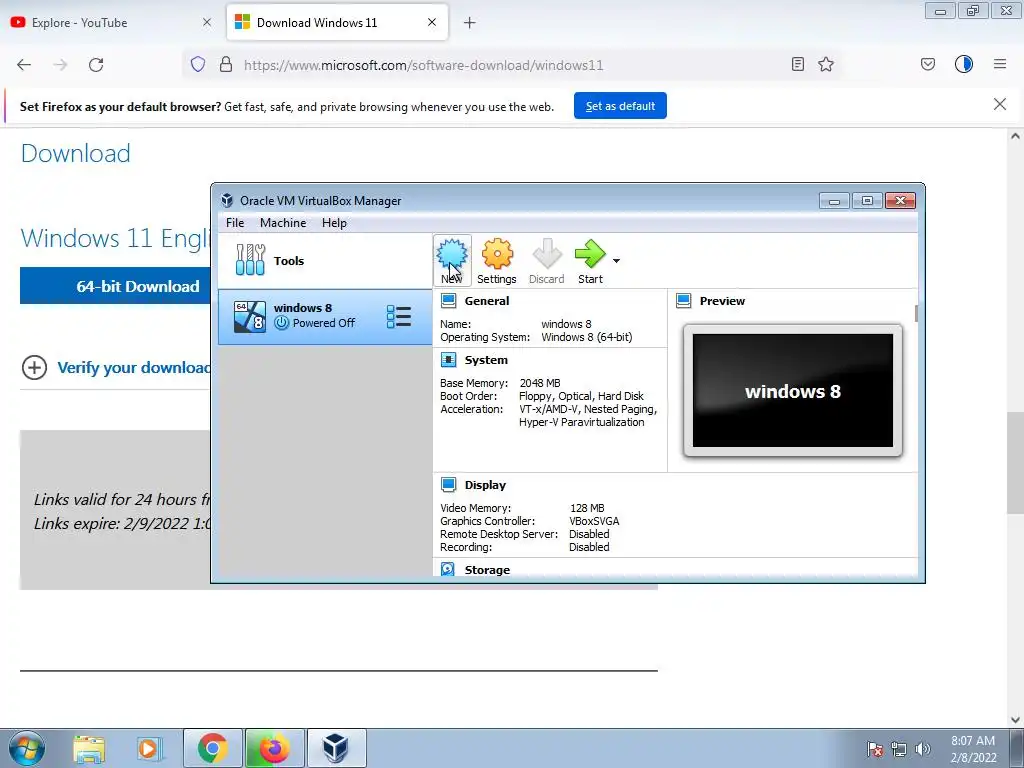Open the VirtualBox Help menu
Screen dimensions: 1024x768
coord(334,223)
